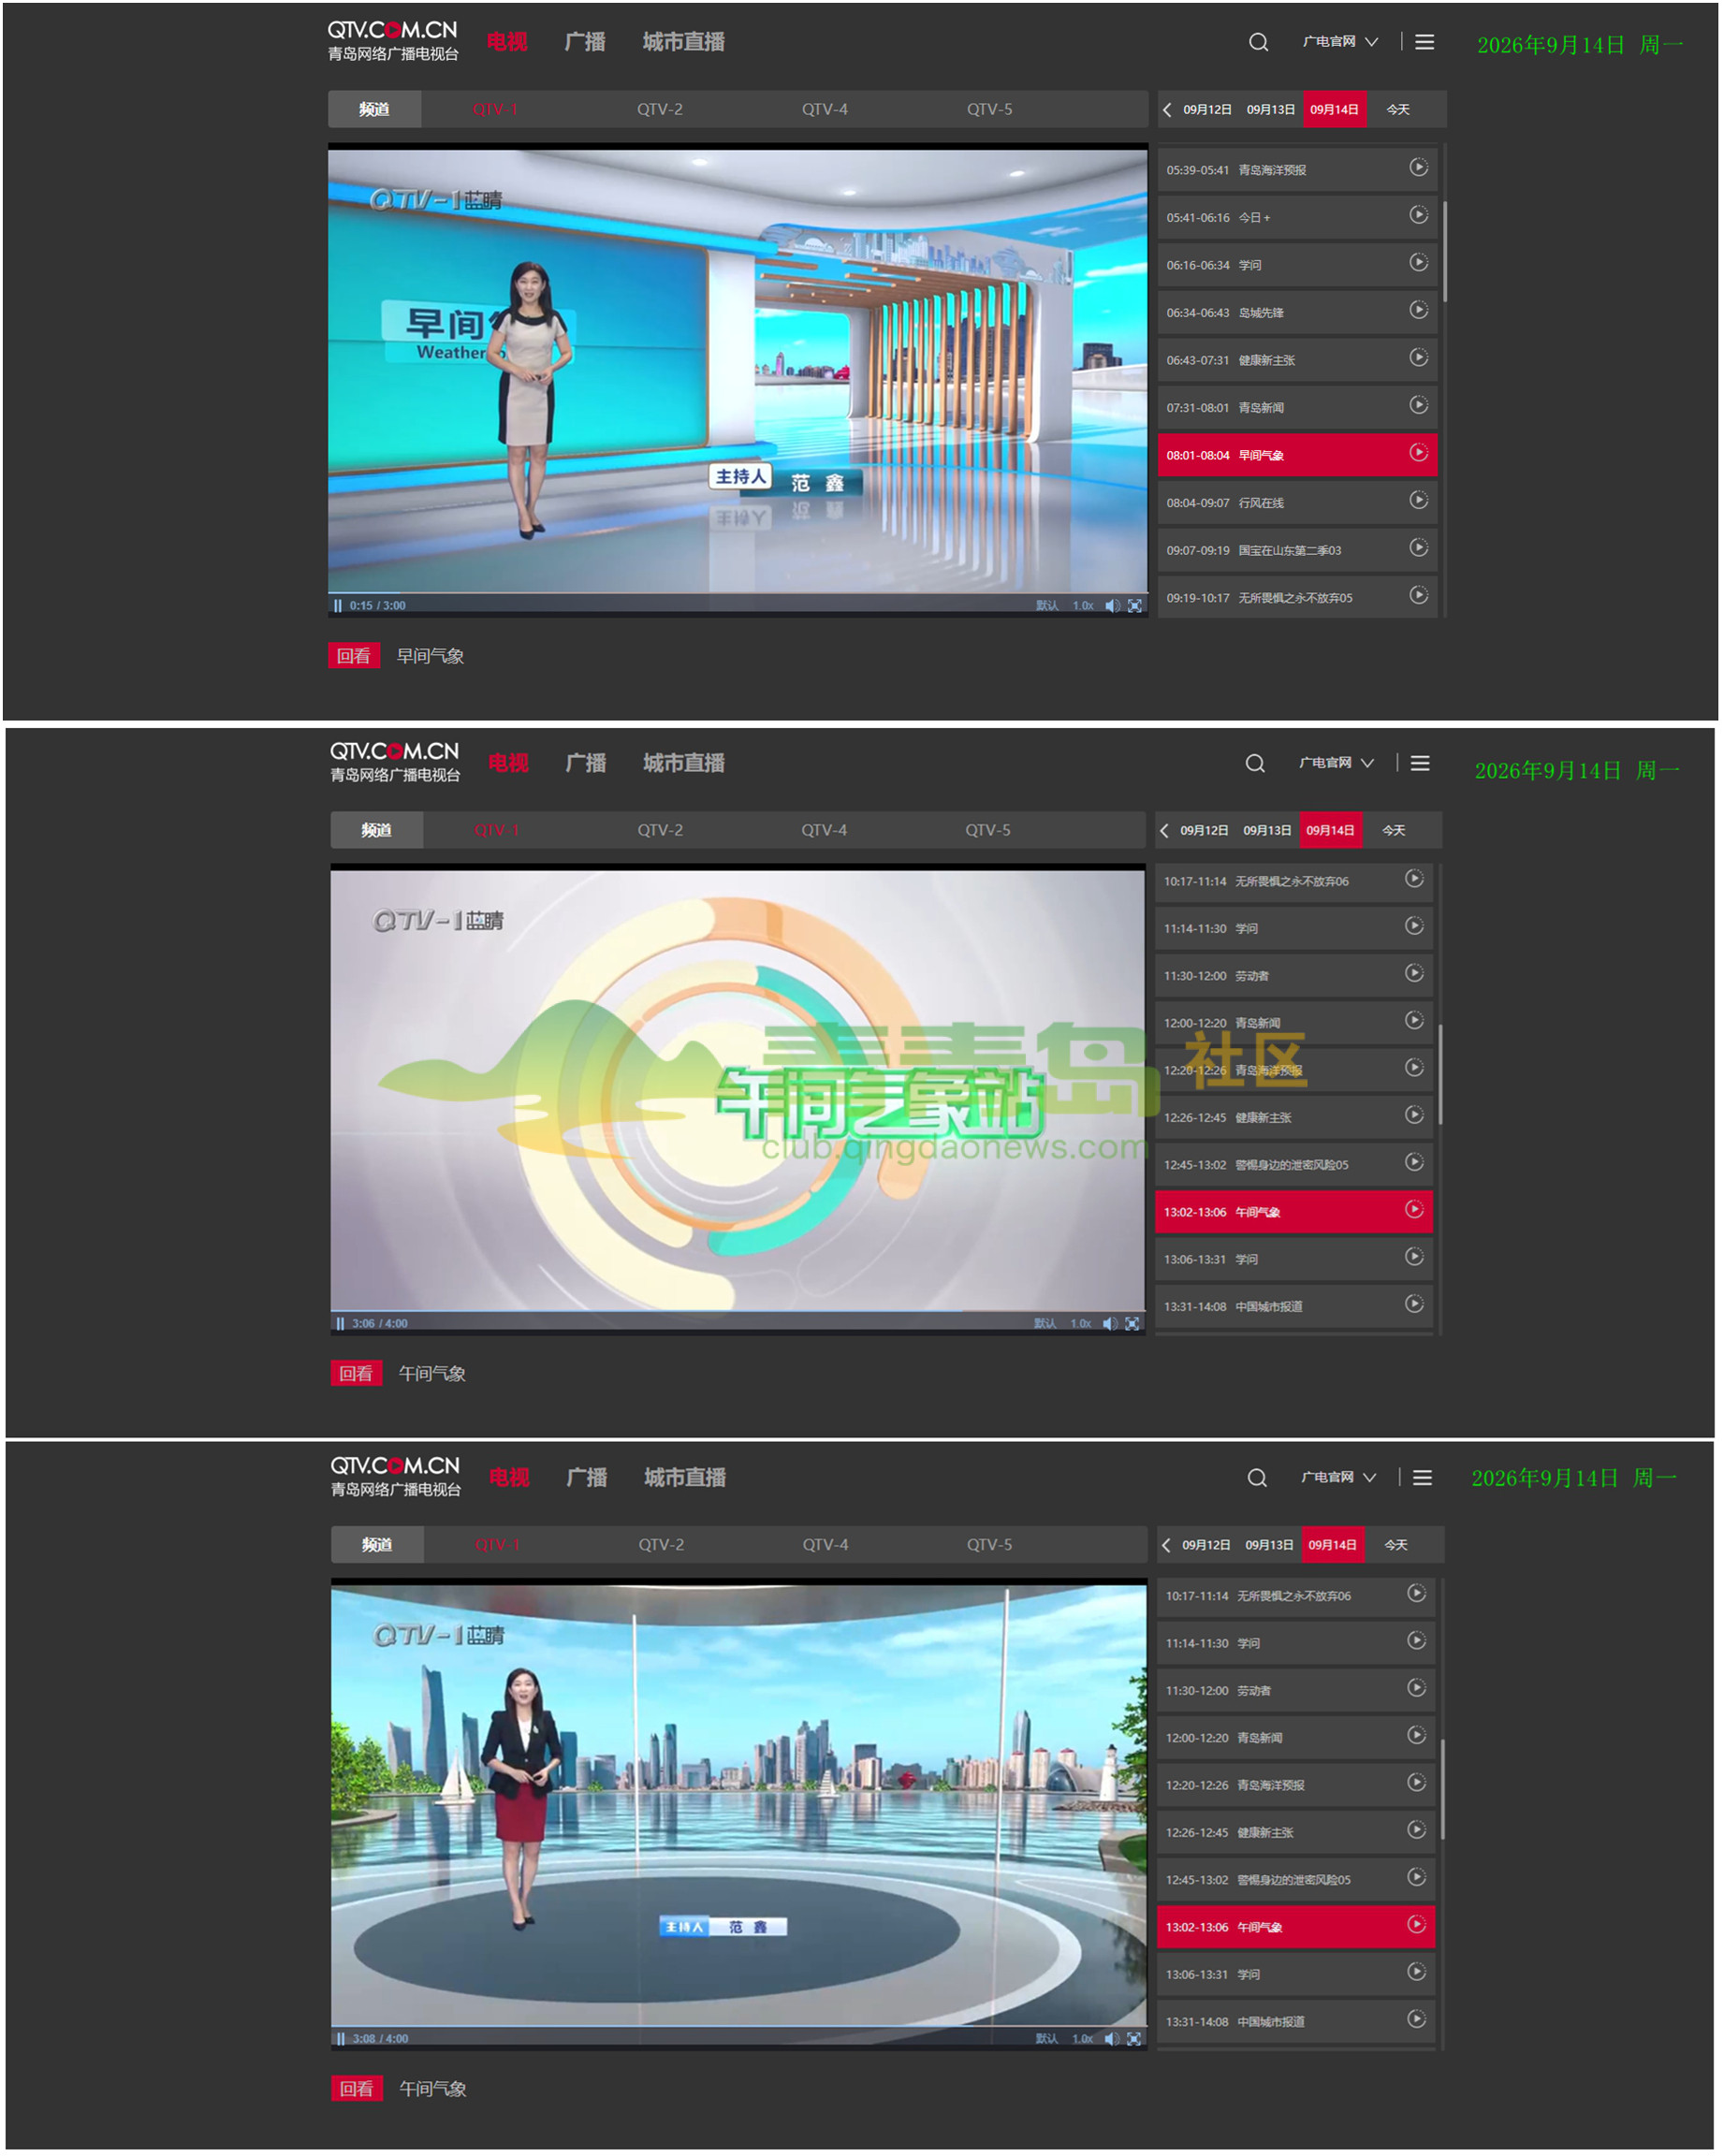Click play icon beside 06:34-06:43 岛城先锋
This screenshot has height=2156, width=1724.
coord(1419,310)
